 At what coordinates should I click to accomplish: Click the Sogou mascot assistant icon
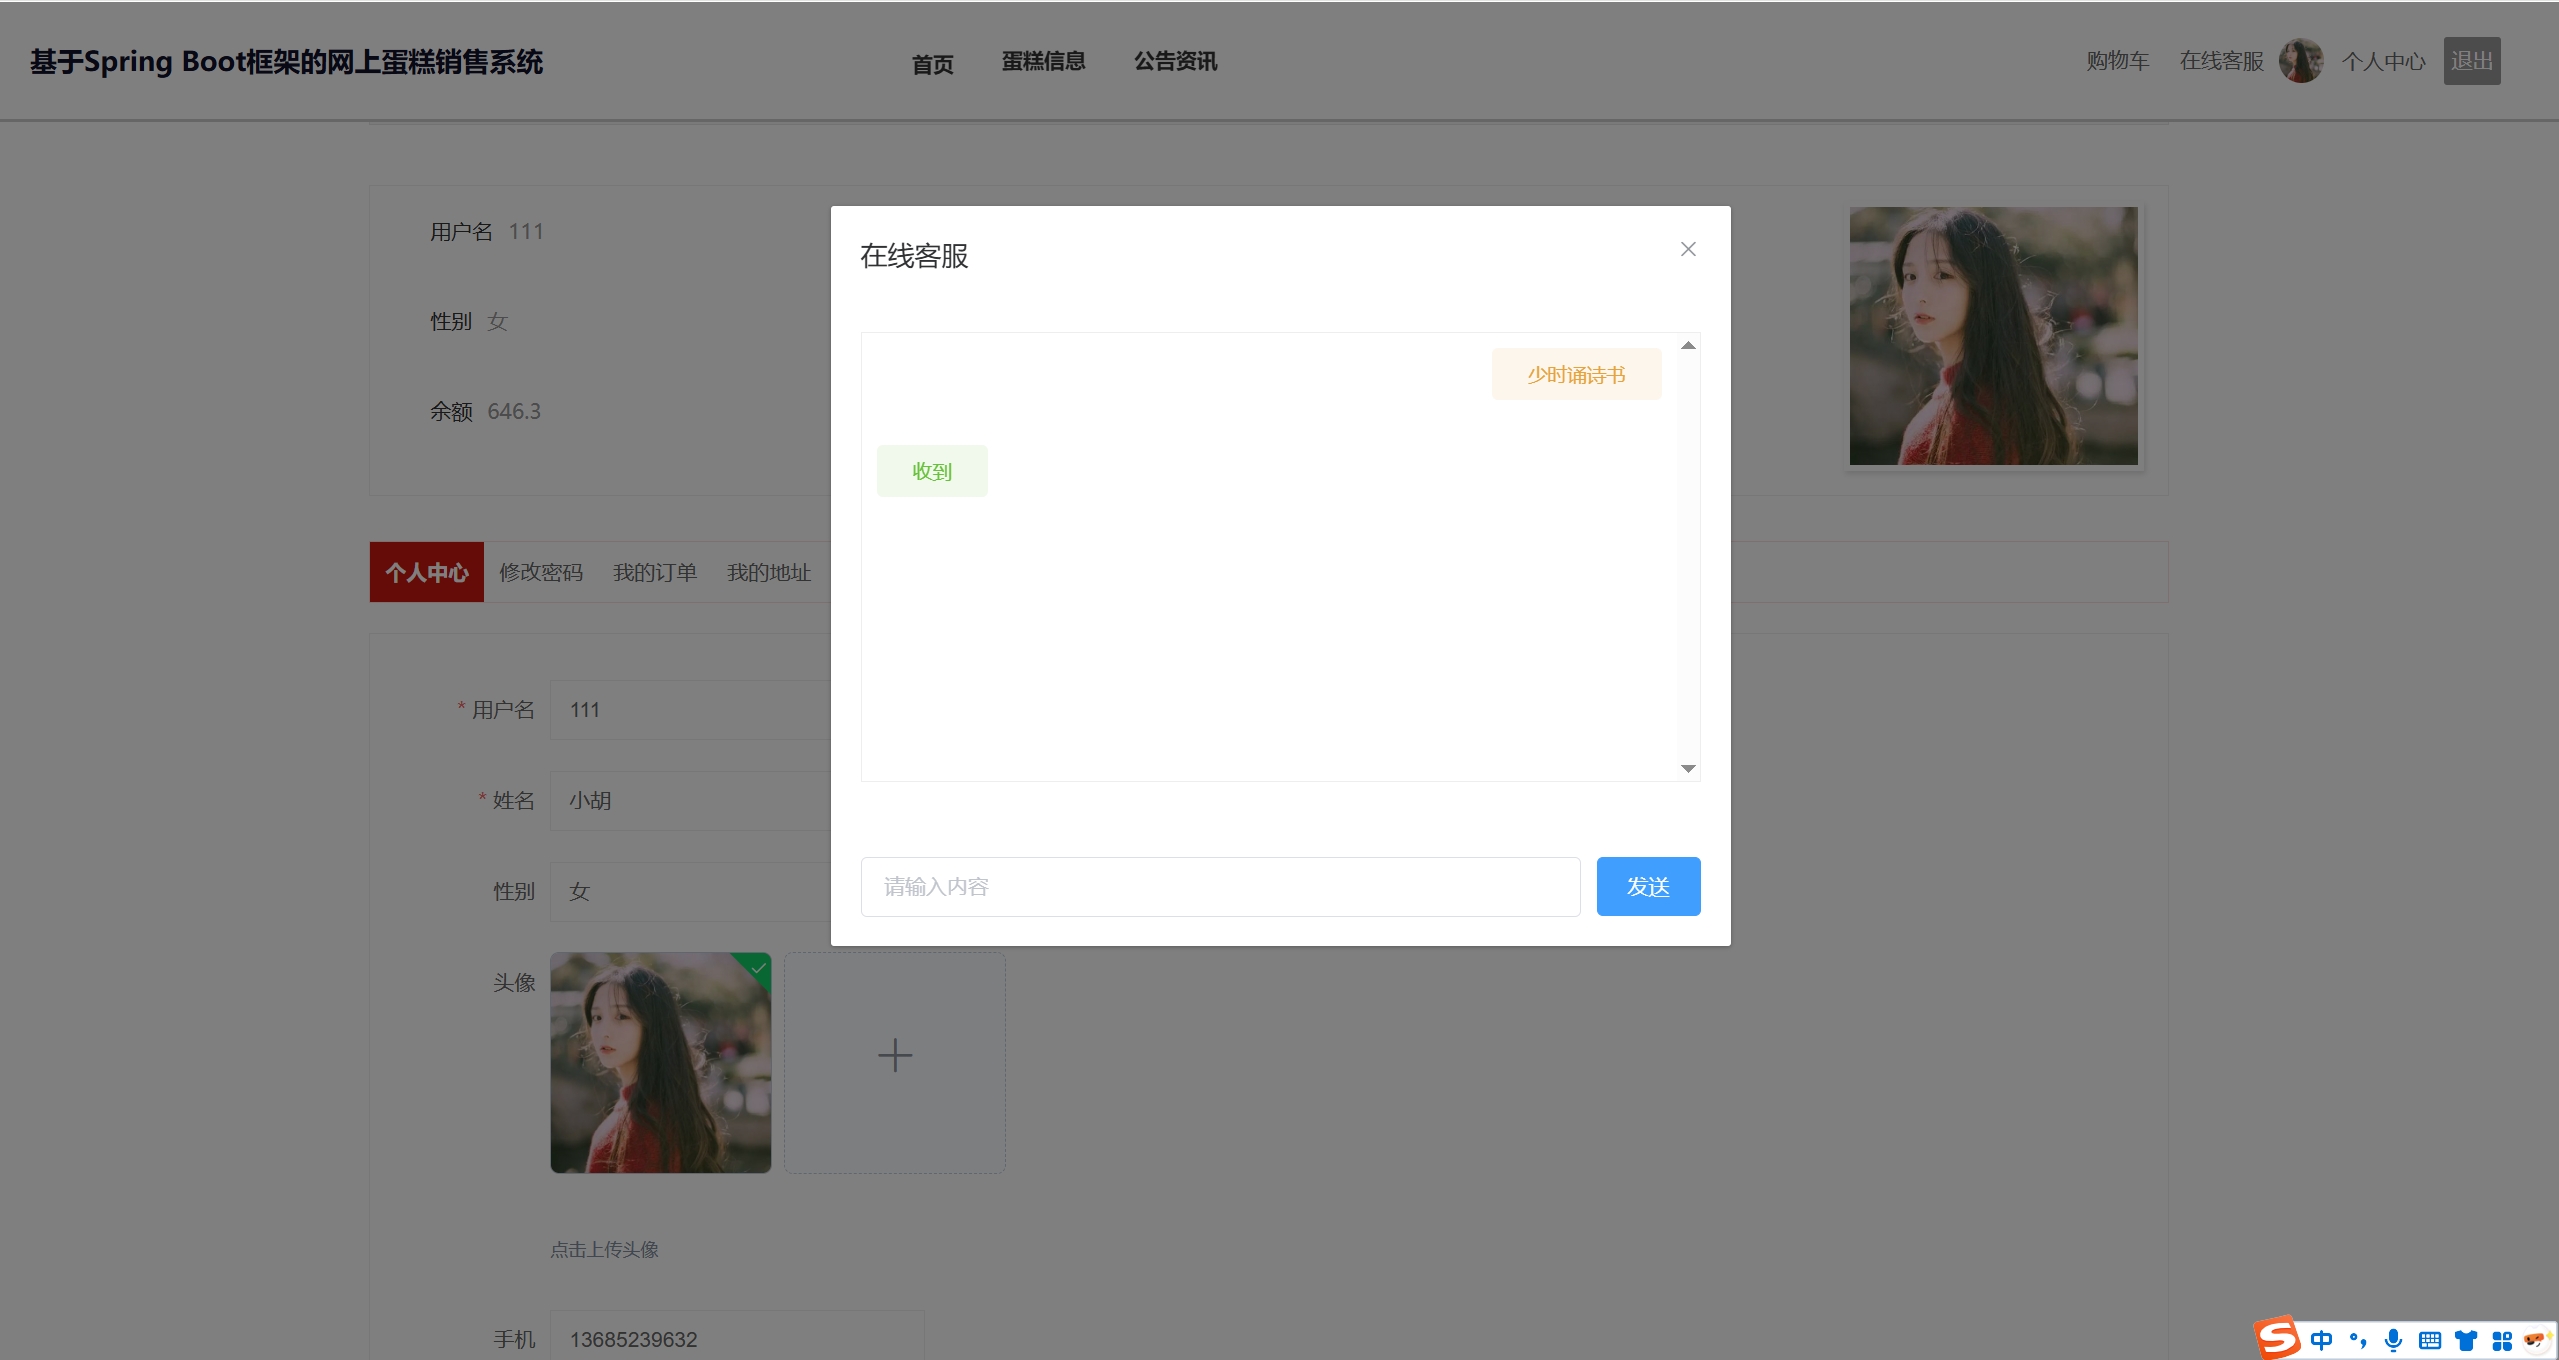(2536, 1340)
